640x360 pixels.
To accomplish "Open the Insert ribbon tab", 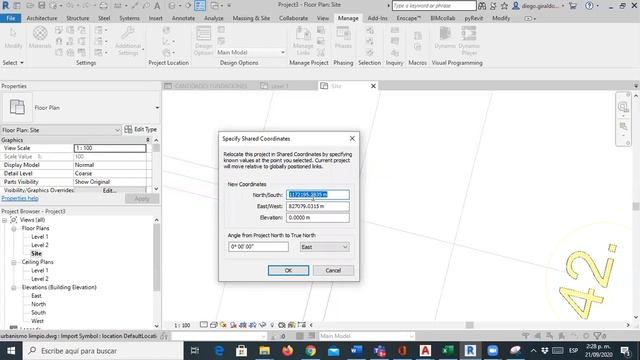I will (156, 18).
